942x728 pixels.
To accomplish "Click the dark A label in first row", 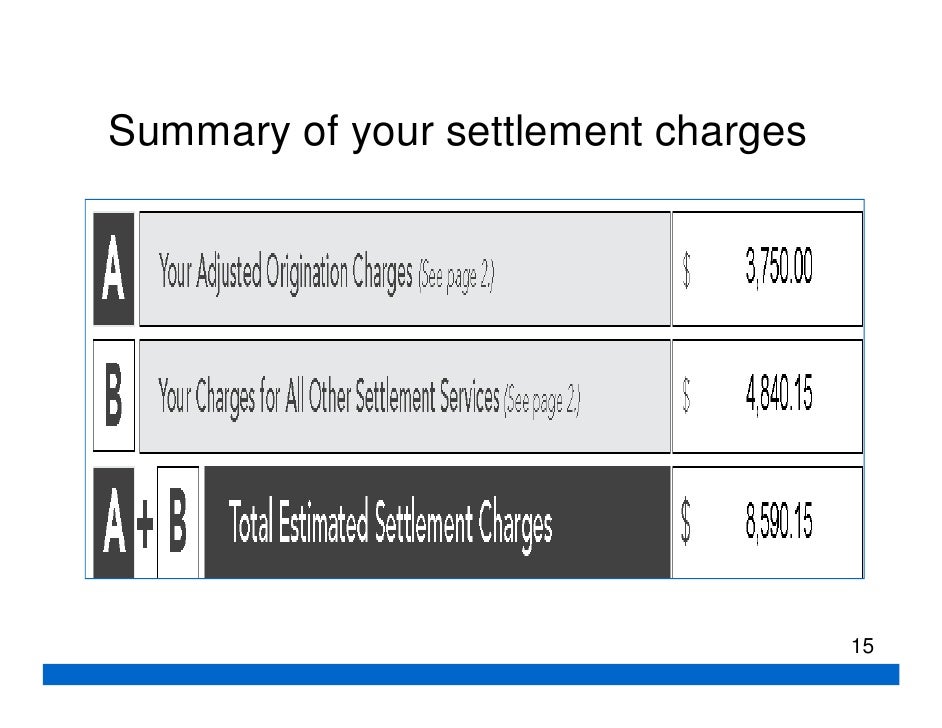I will point(114,268).
